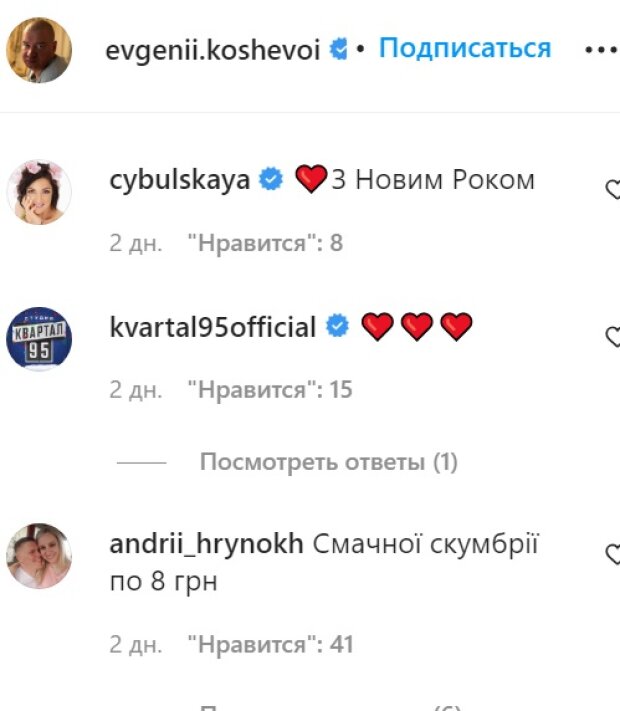Like the kvartal95official comment heart
Screen dimensions: 620x711
613,337
